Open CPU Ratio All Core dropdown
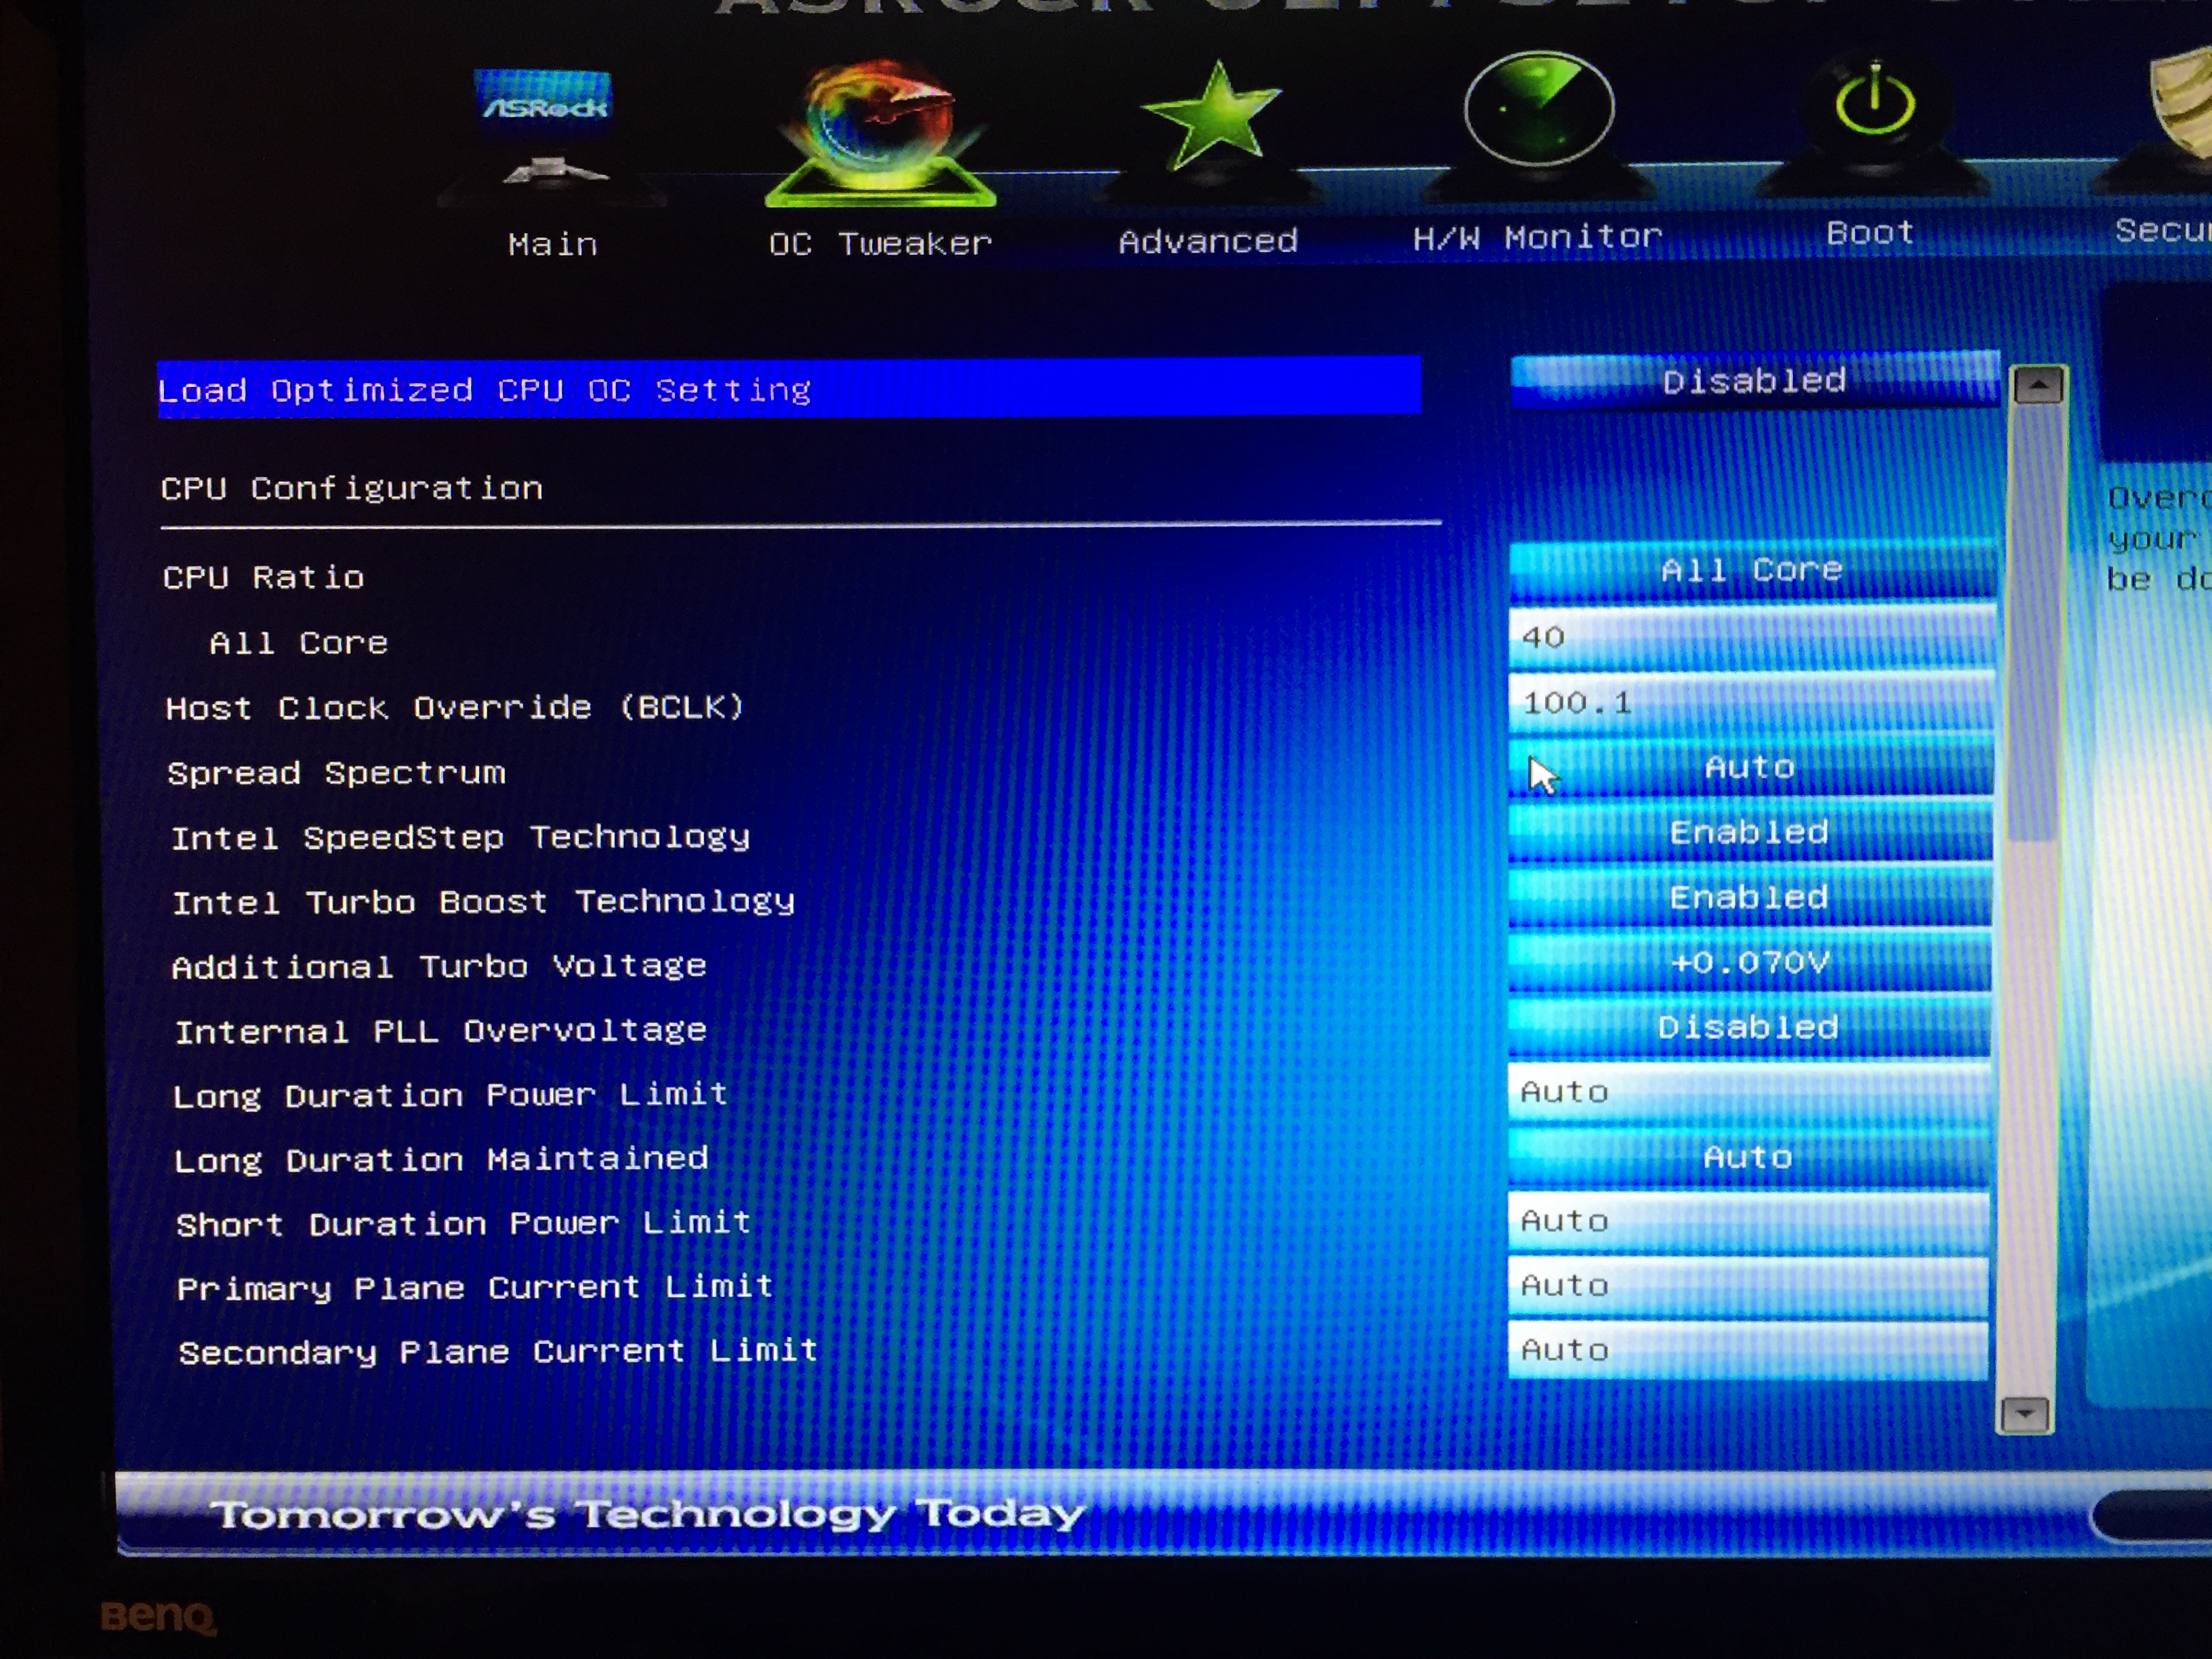This screenshot has width=2212, height=1659. (x=1751, y=570)
